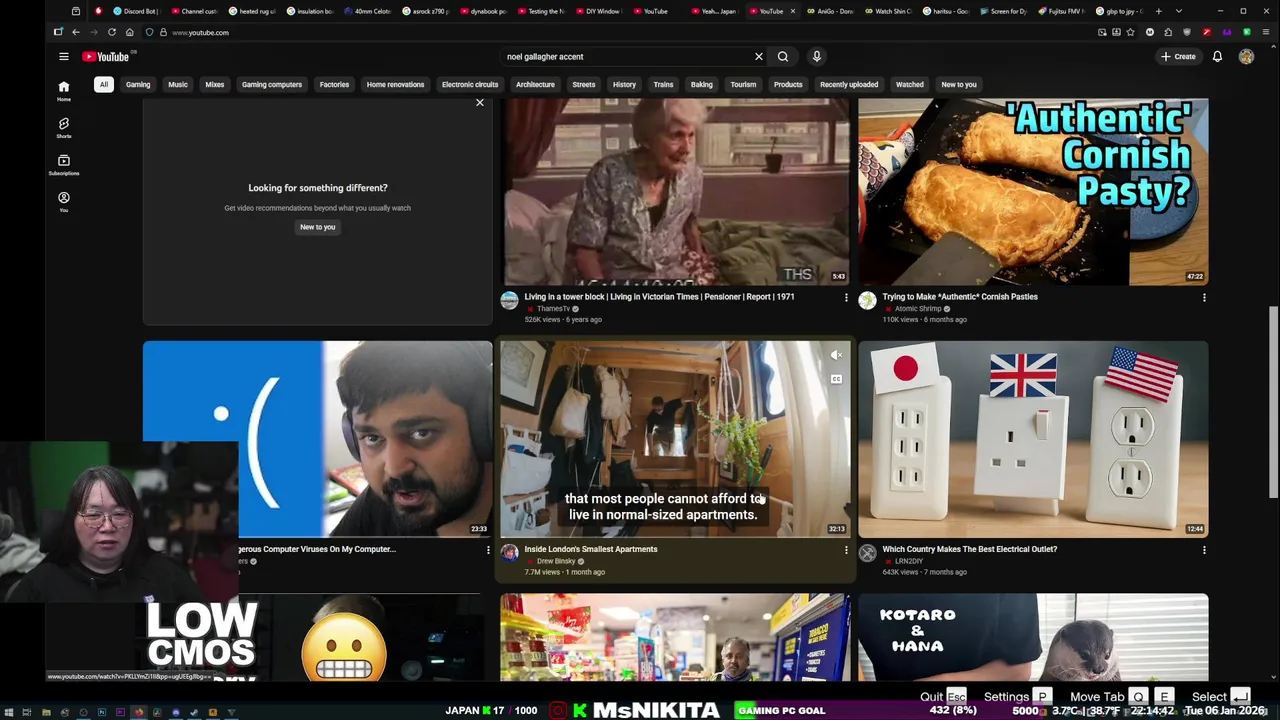The image size is (1280, 720).
Task: Open more options for Electrical Outlet video
Action: 1204,549
